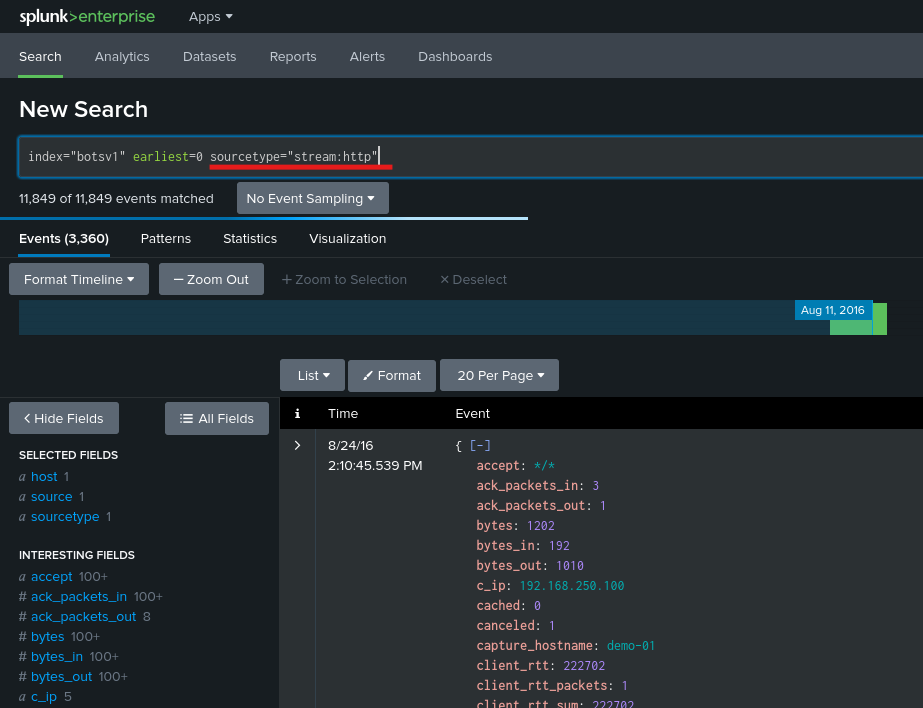Click the client_rtt value 222702
This screenshot has width=923, height=708.
tap(584, 666)
